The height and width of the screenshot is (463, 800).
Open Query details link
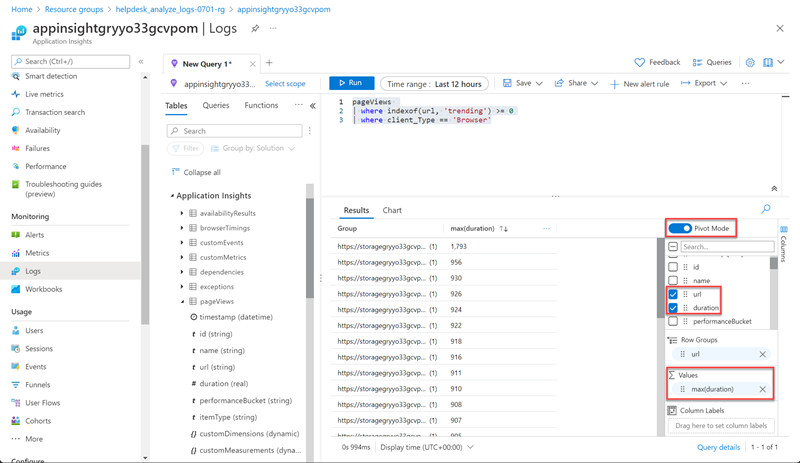(x=718, y=447)
